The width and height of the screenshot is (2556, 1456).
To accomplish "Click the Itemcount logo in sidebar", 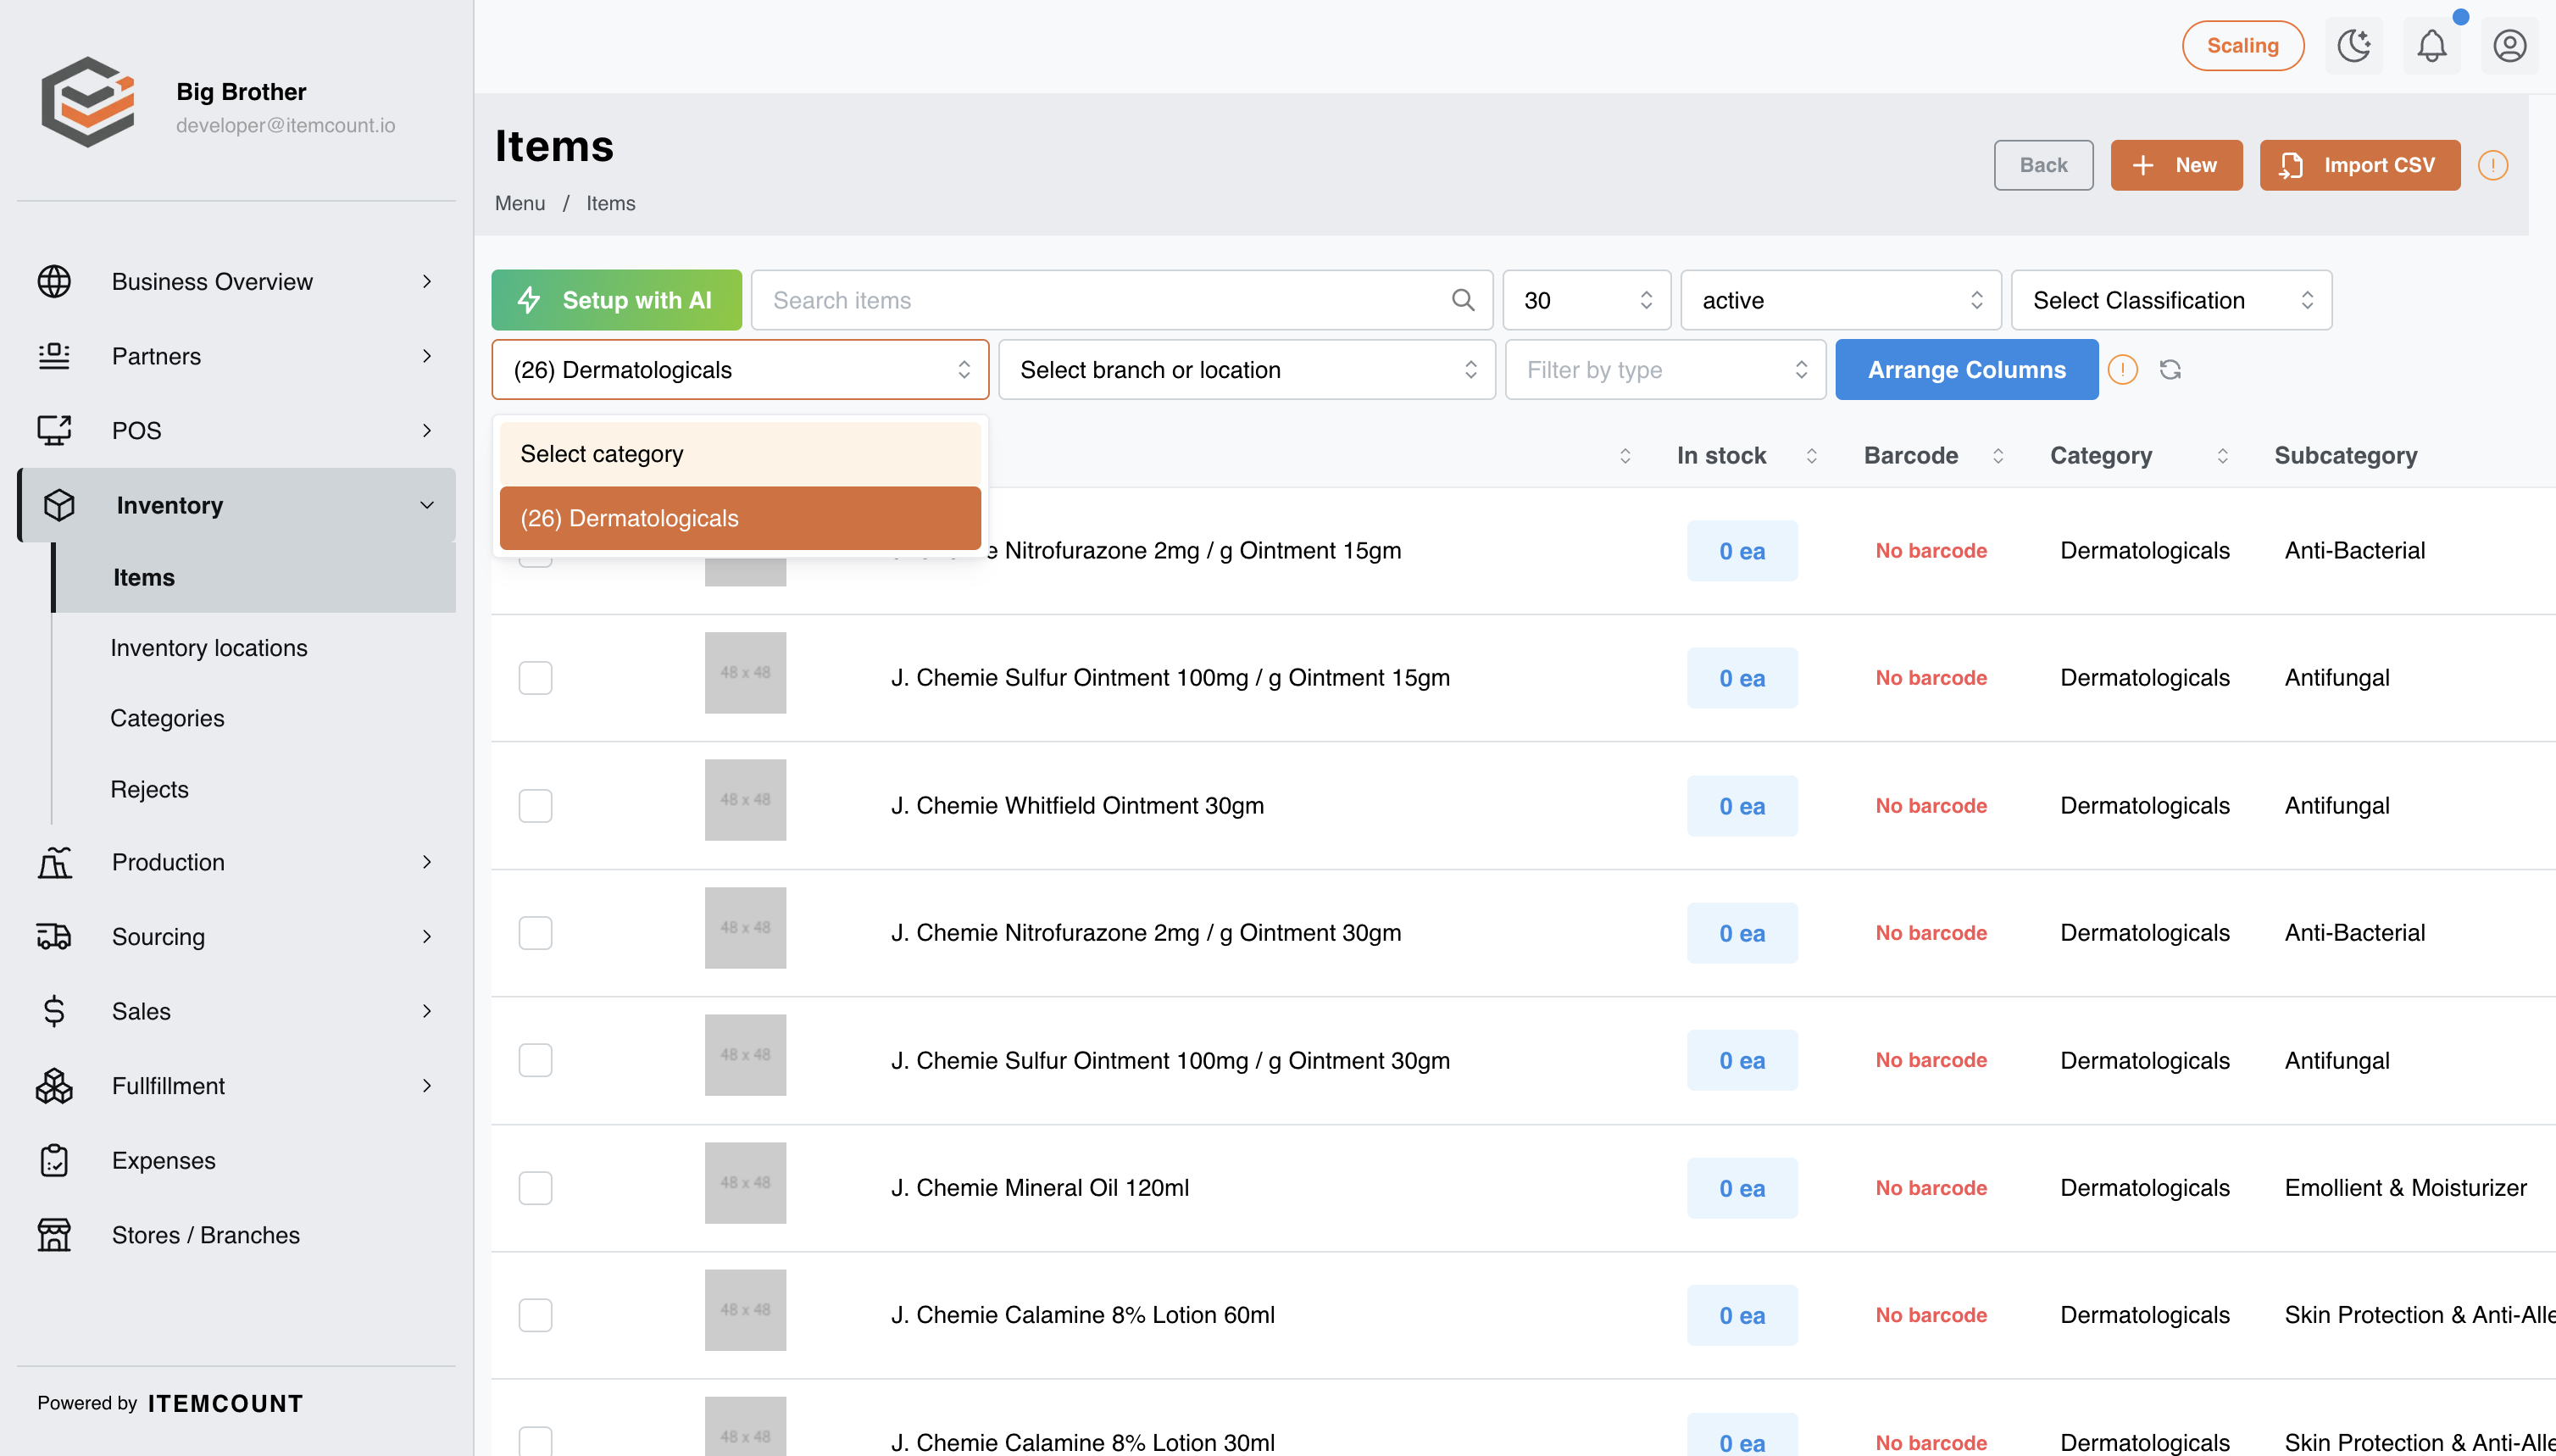I will pyautogui.click(x=88, y=102).
